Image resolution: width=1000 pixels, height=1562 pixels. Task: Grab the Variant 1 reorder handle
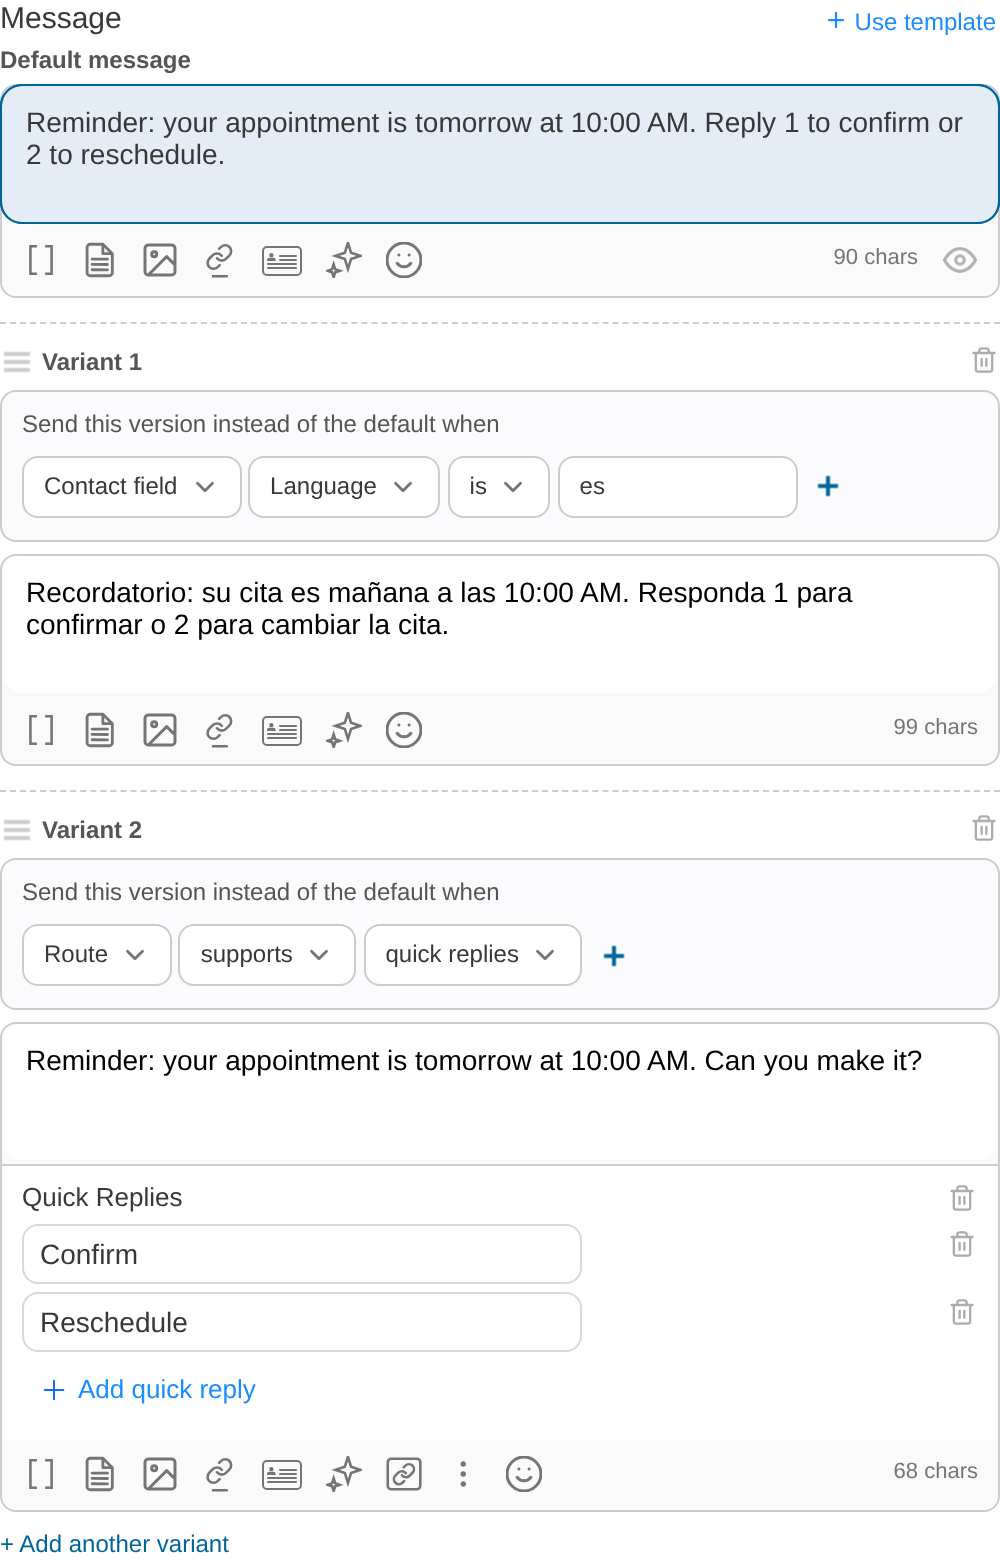tap(17, 361)
